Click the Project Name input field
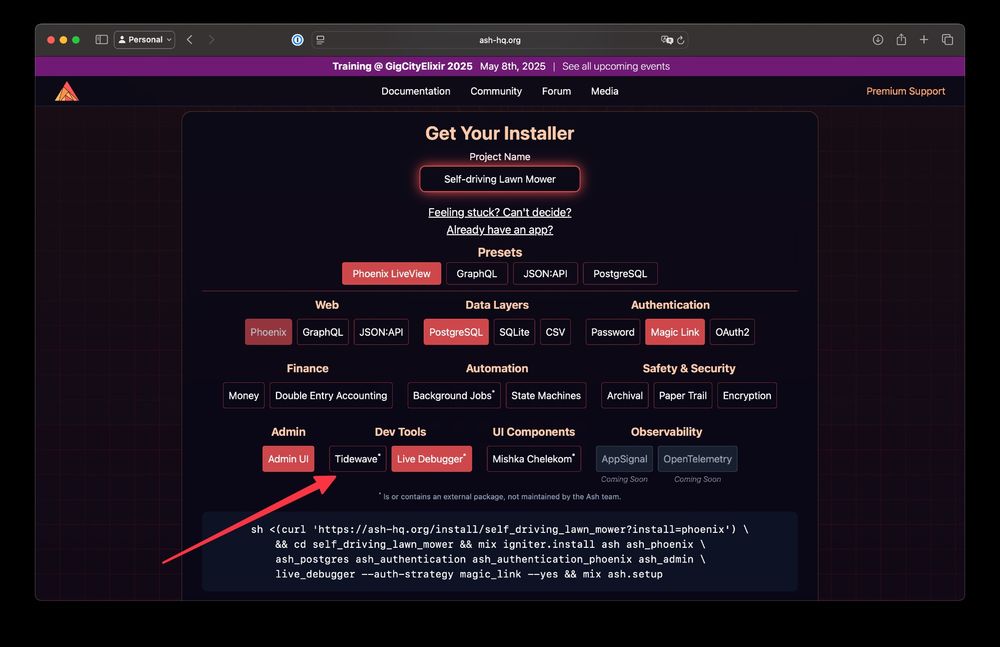Image resolution: width=1000 pixels, height=647 pixels. 500,179
